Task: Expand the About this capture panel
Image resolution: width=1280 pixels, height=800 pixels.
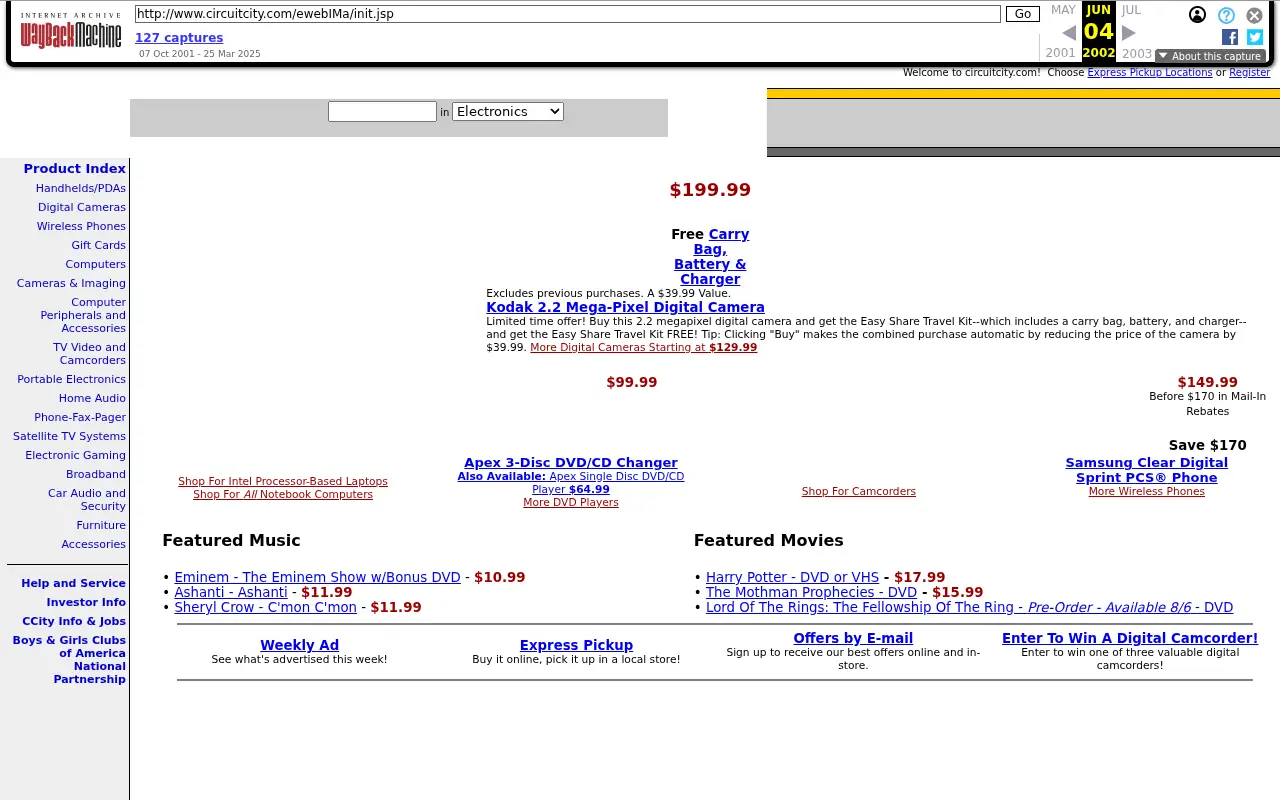Action: pyautogui.click(x=1210, y=56)
